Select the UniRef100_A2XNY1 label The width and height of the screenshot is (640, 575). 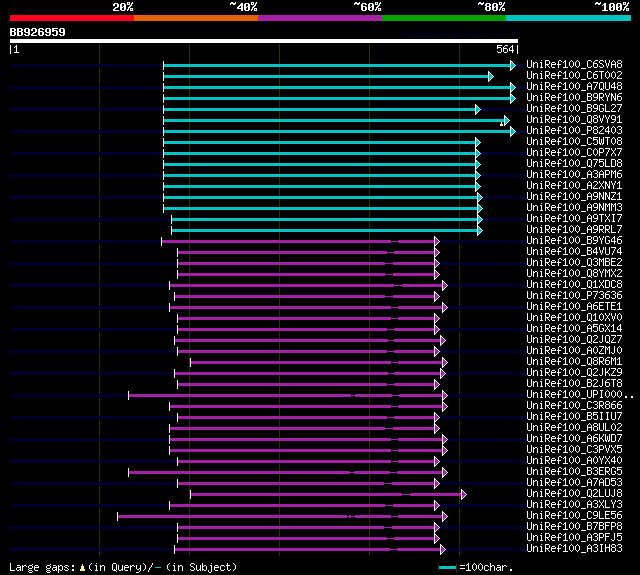574,186
